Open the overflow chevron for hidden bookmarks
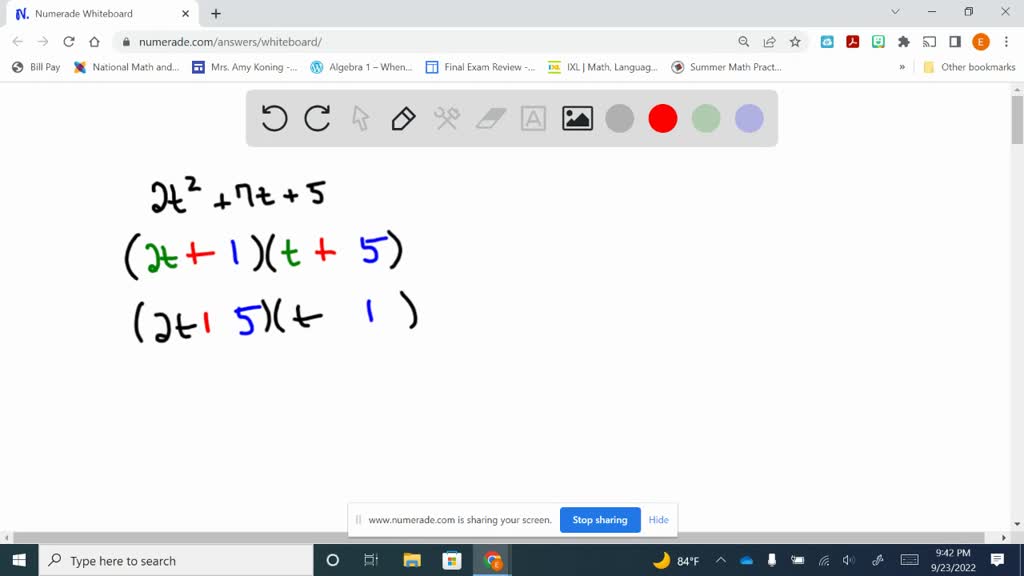 (x=901, y=67)
